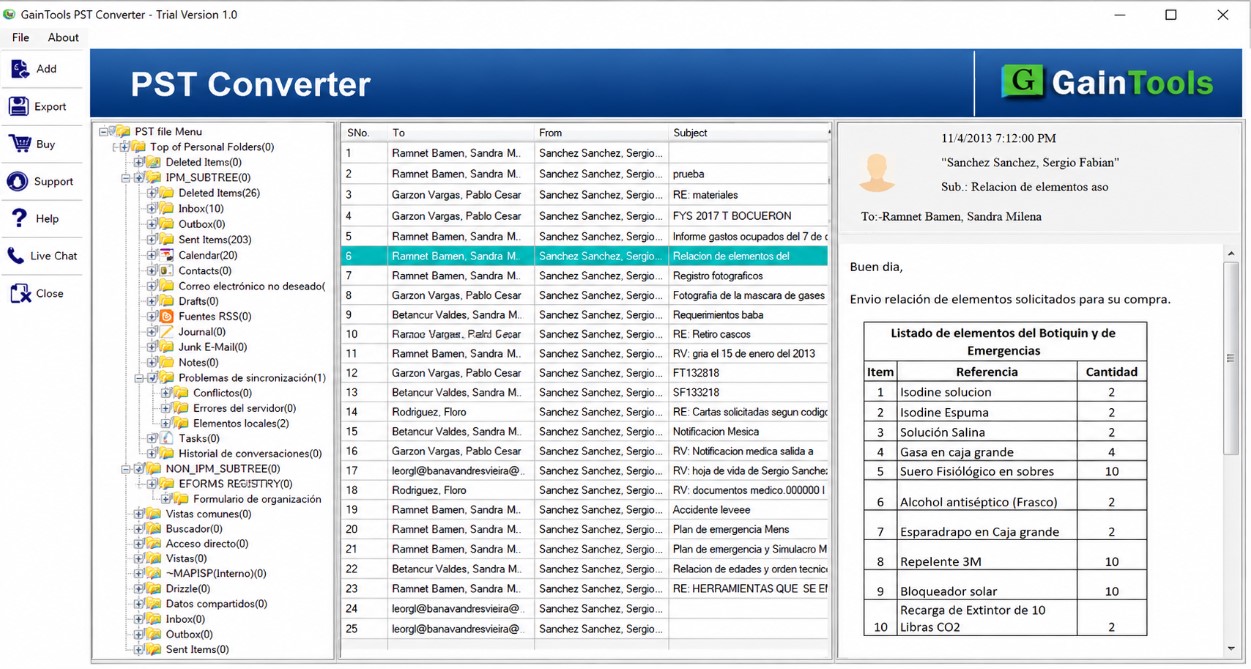1251x669 pixels.
Task: Select the Fuentes RSS(0) feed icon
Action: point(167,316)
